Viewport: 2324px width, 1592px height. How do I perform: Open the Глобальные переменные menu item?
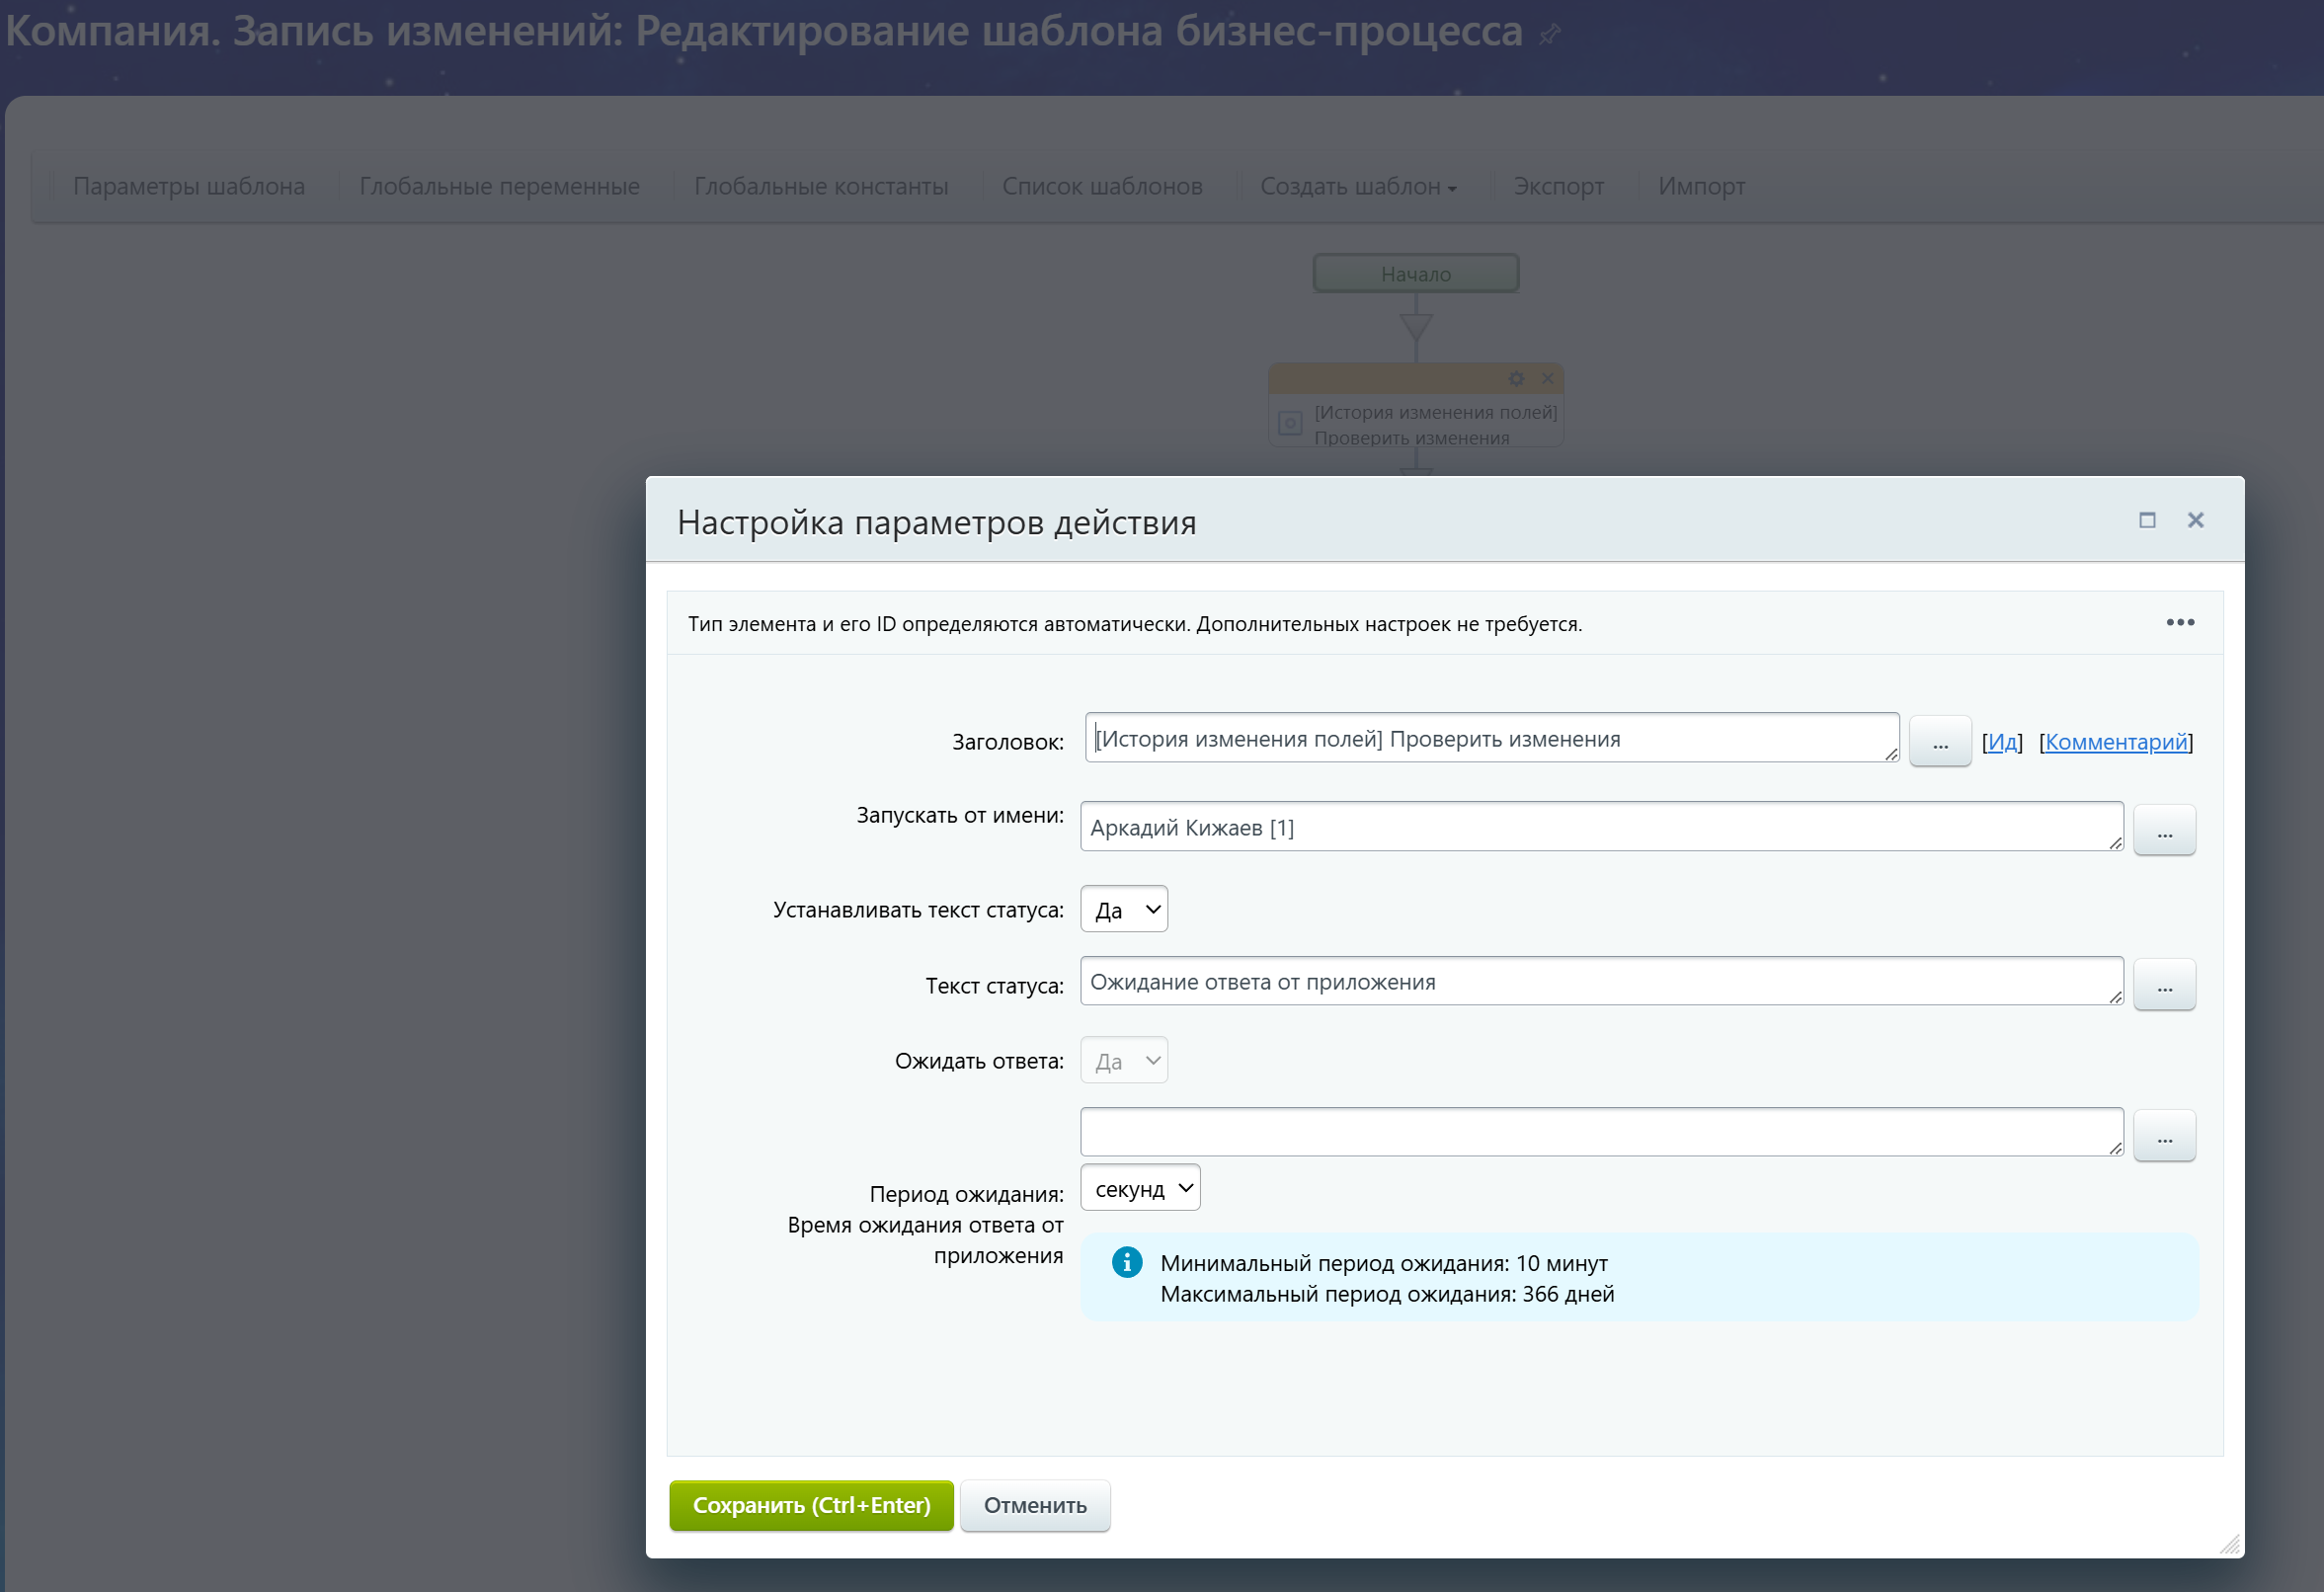click(x=499, y=187)
